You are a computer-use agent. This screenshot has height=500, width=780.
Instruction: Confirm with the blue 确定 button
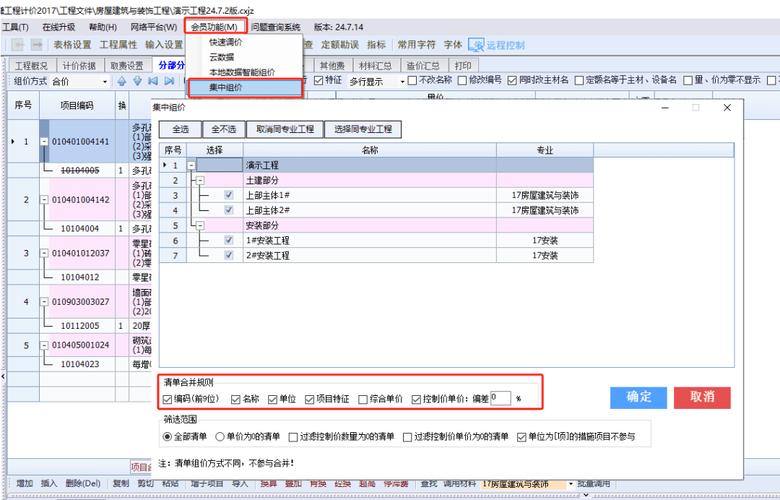point(639,398)
